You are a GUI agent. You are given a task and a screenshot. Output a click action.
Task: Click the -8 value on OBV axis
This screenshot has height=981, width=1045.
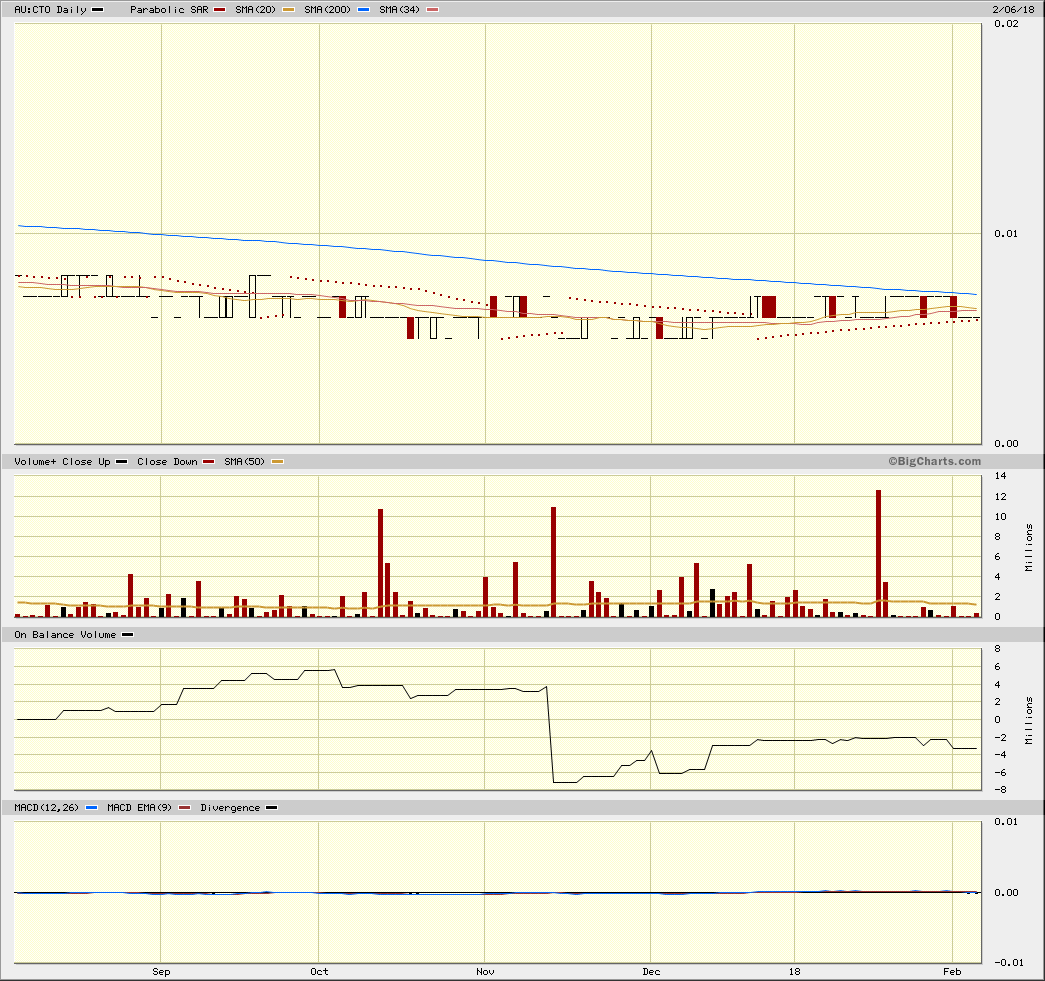1000,790
